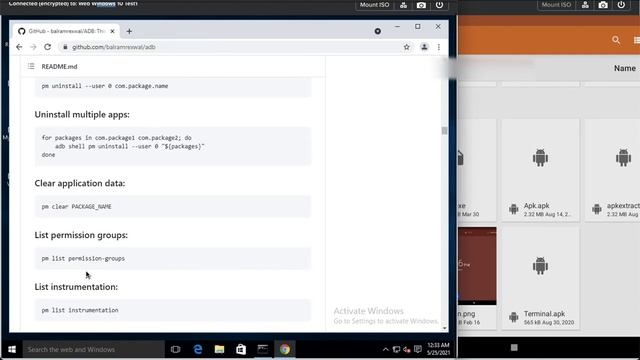Viewport: 640px width, 360px height.
Task: Select the 'Clear application data:' heading
Action: point(80,183)
